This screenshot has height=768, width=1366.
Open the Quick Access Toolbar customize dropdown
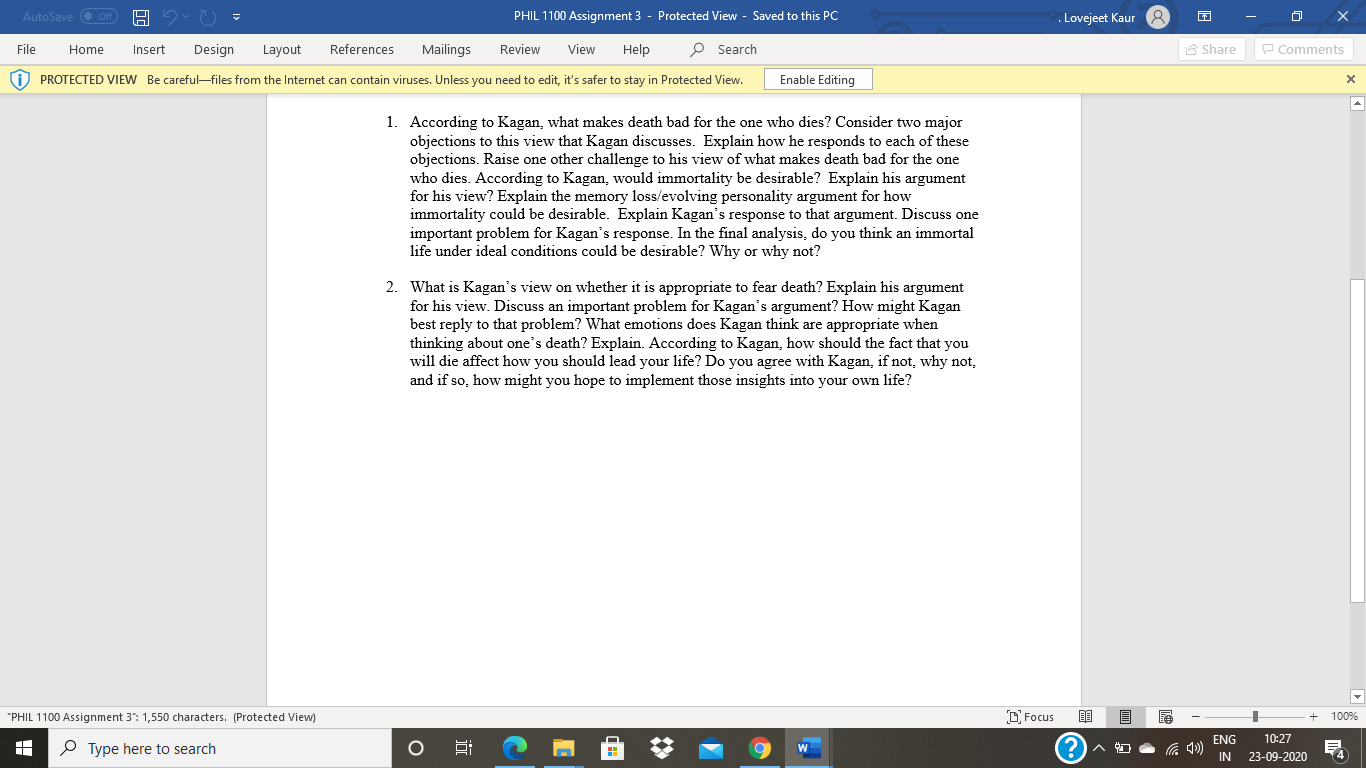click(x=237, y=16)
